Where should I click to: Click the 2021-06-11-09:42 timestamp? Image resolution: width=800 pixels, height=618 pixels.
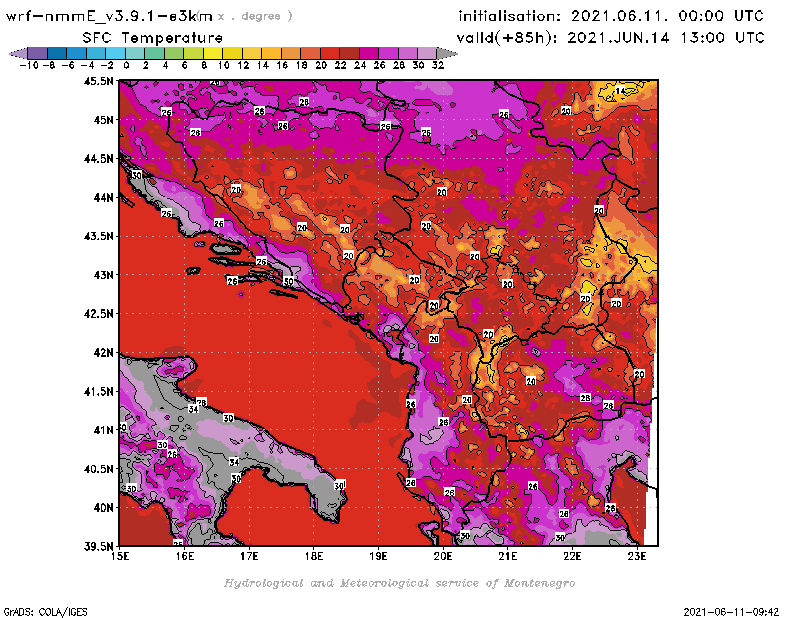click(731, 612)
